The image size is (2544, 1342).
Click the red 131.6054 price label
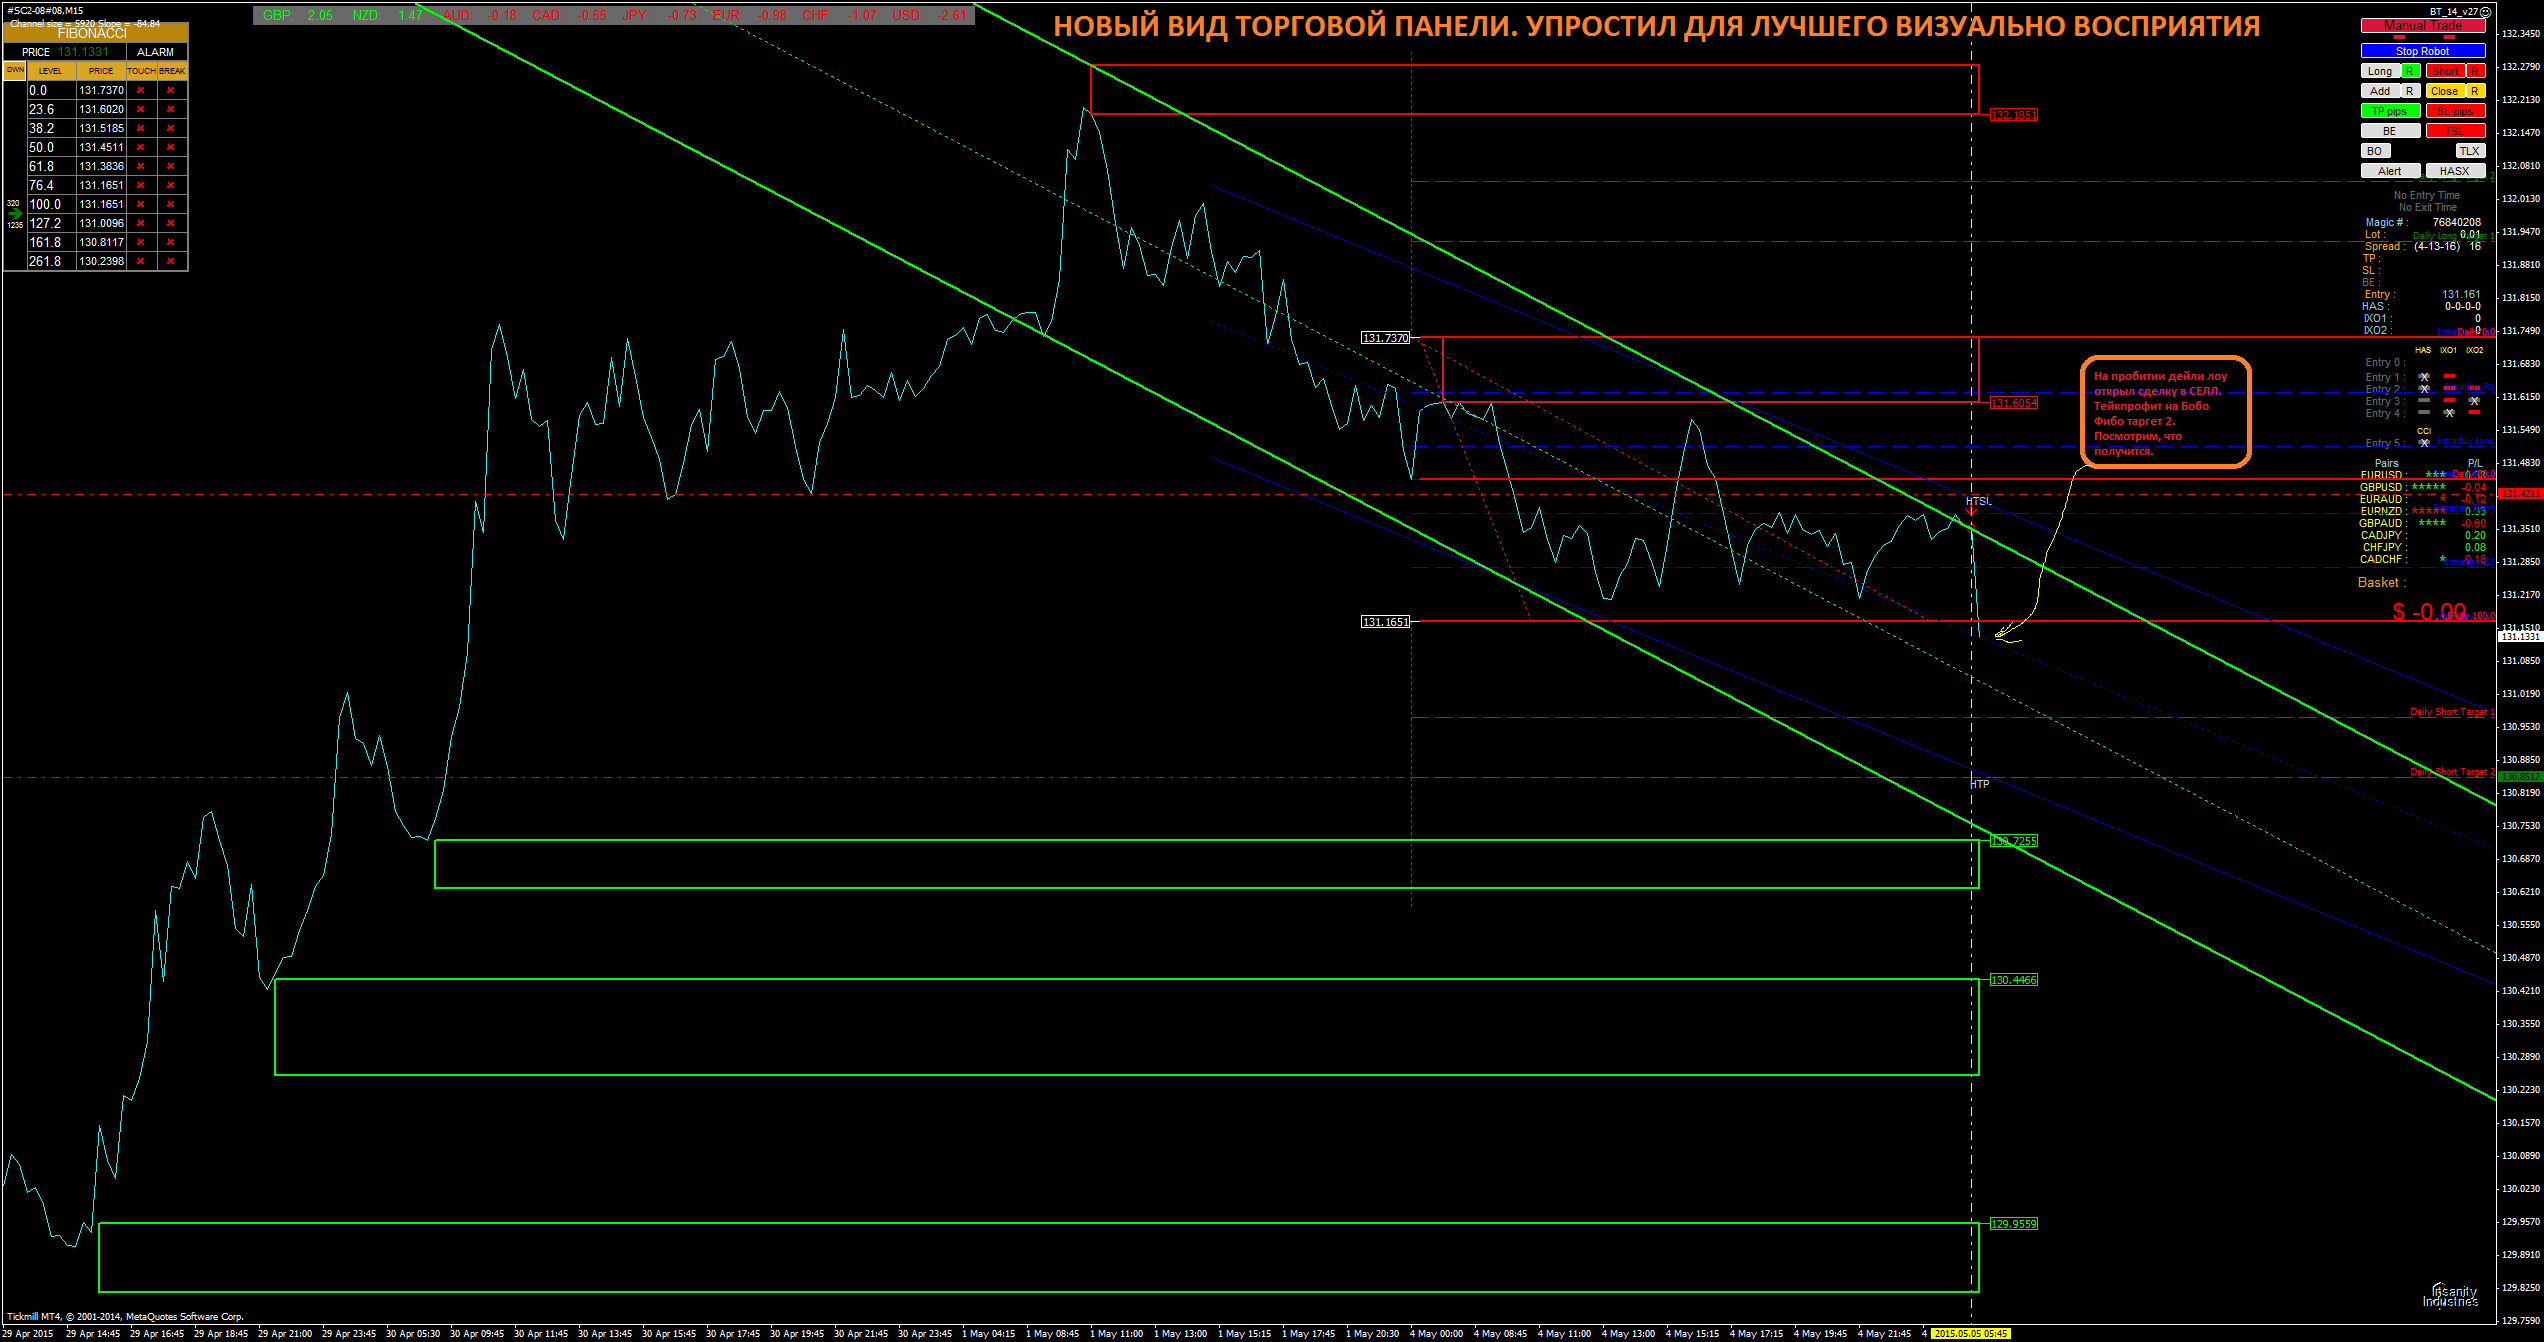point(2013,403)
